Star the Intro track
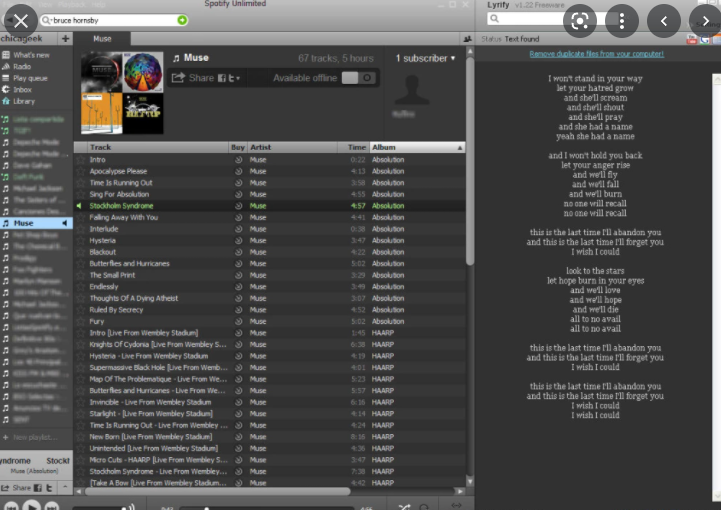721x510 pixels. click(81, 160)
